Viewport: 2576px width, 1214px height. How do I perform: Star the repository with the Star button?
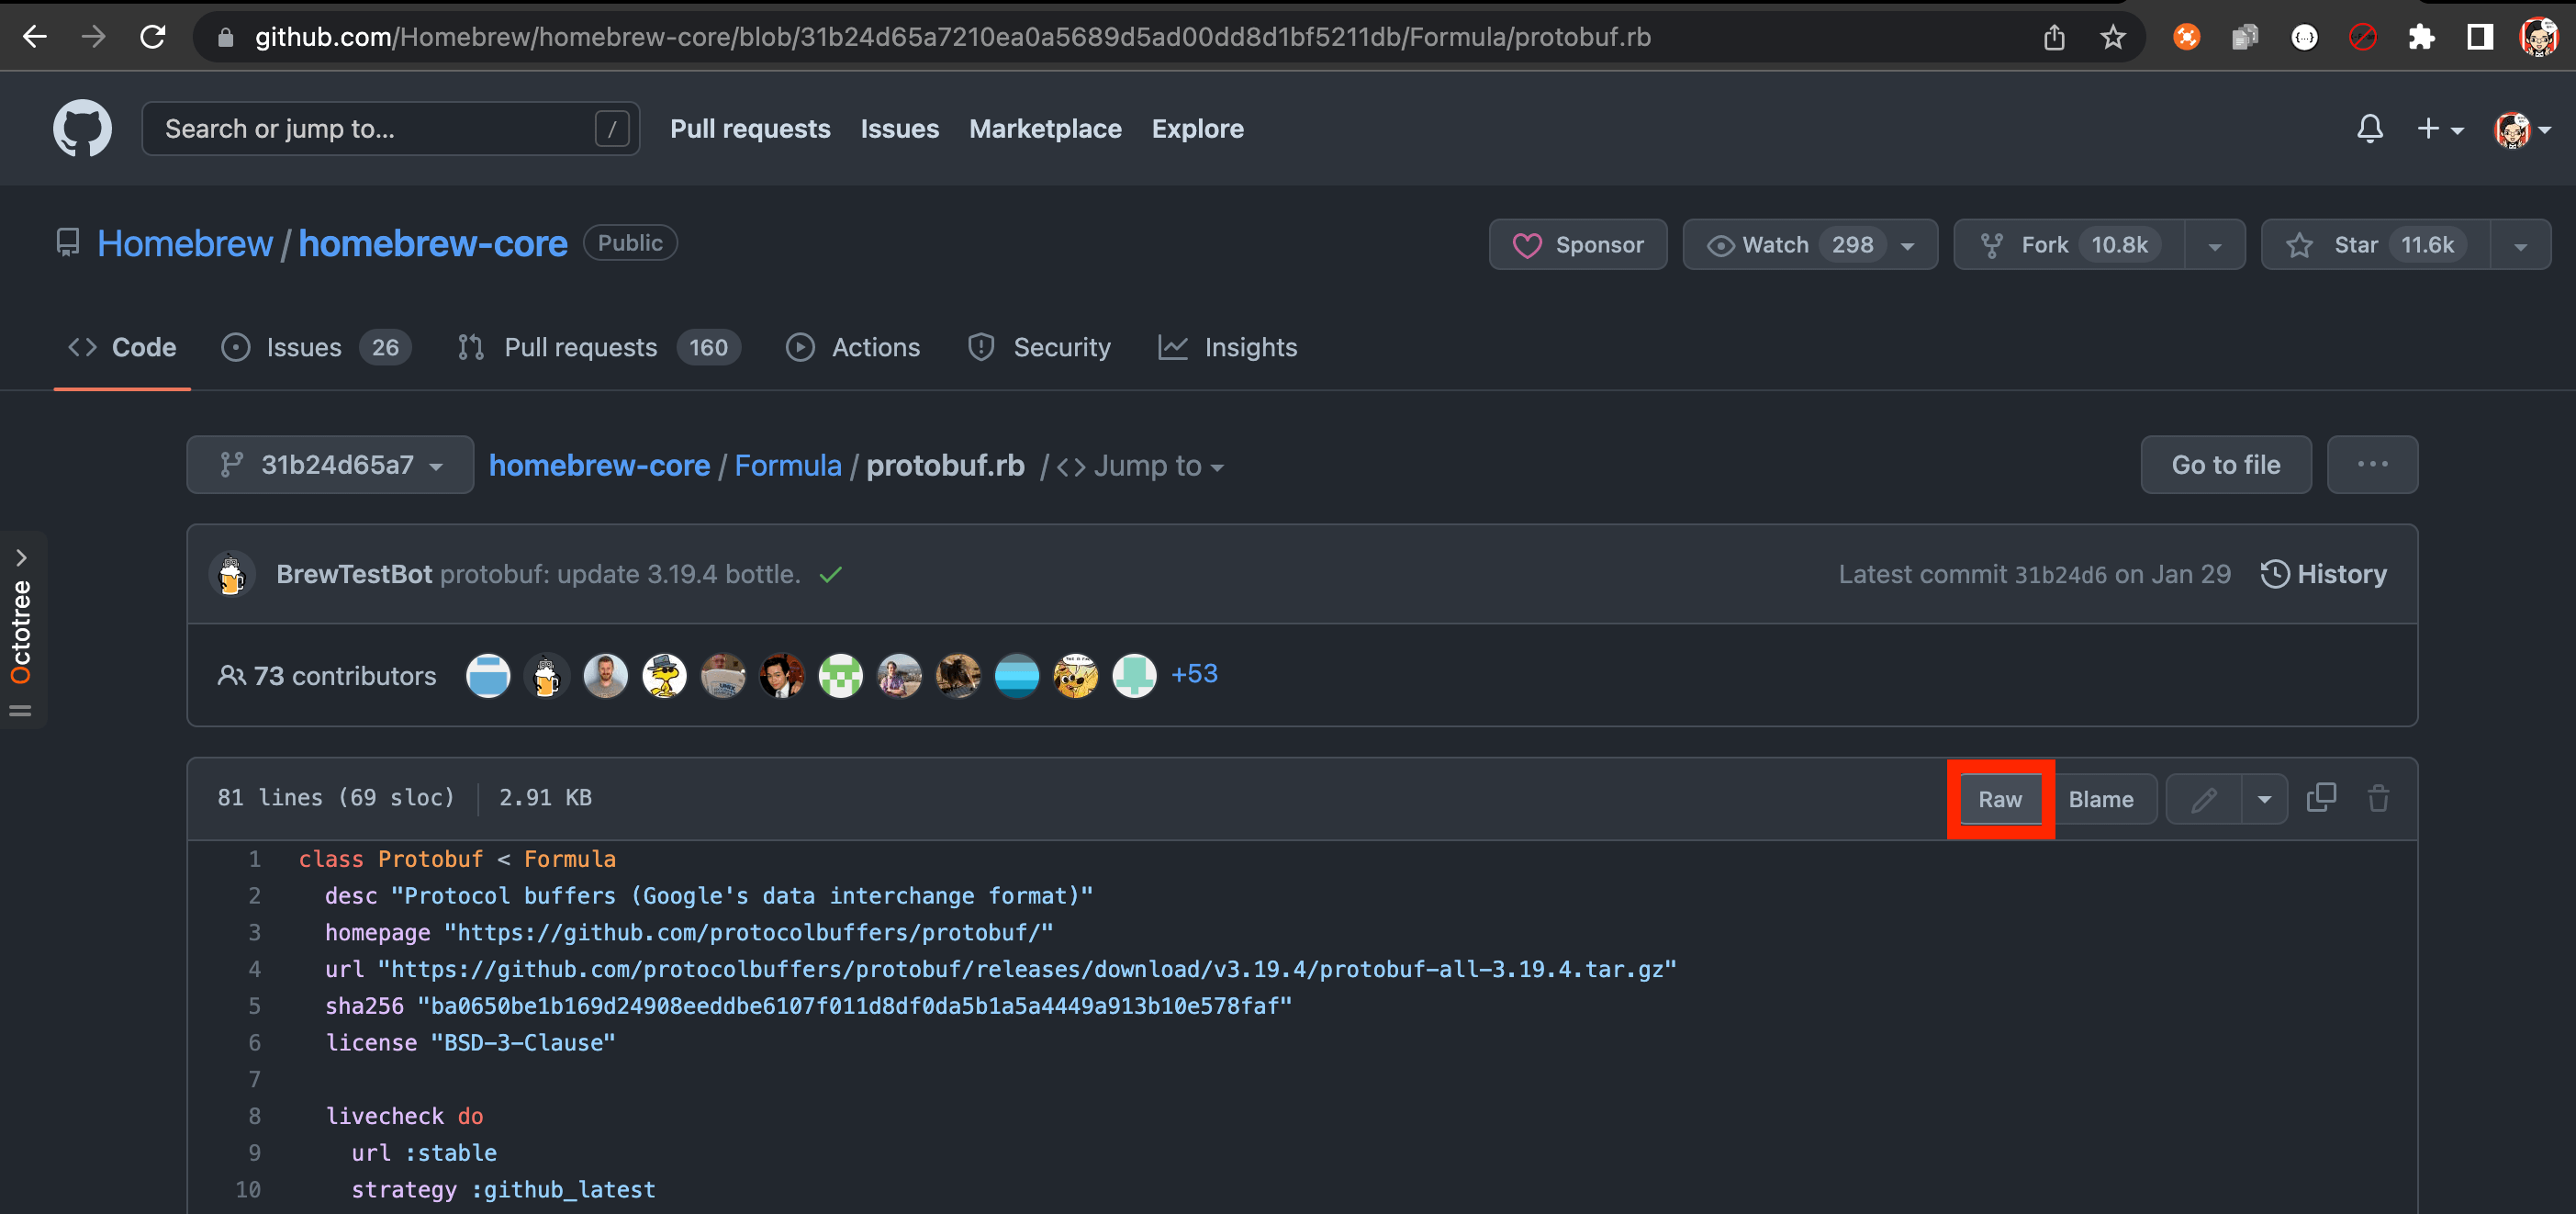point(2376,245)
